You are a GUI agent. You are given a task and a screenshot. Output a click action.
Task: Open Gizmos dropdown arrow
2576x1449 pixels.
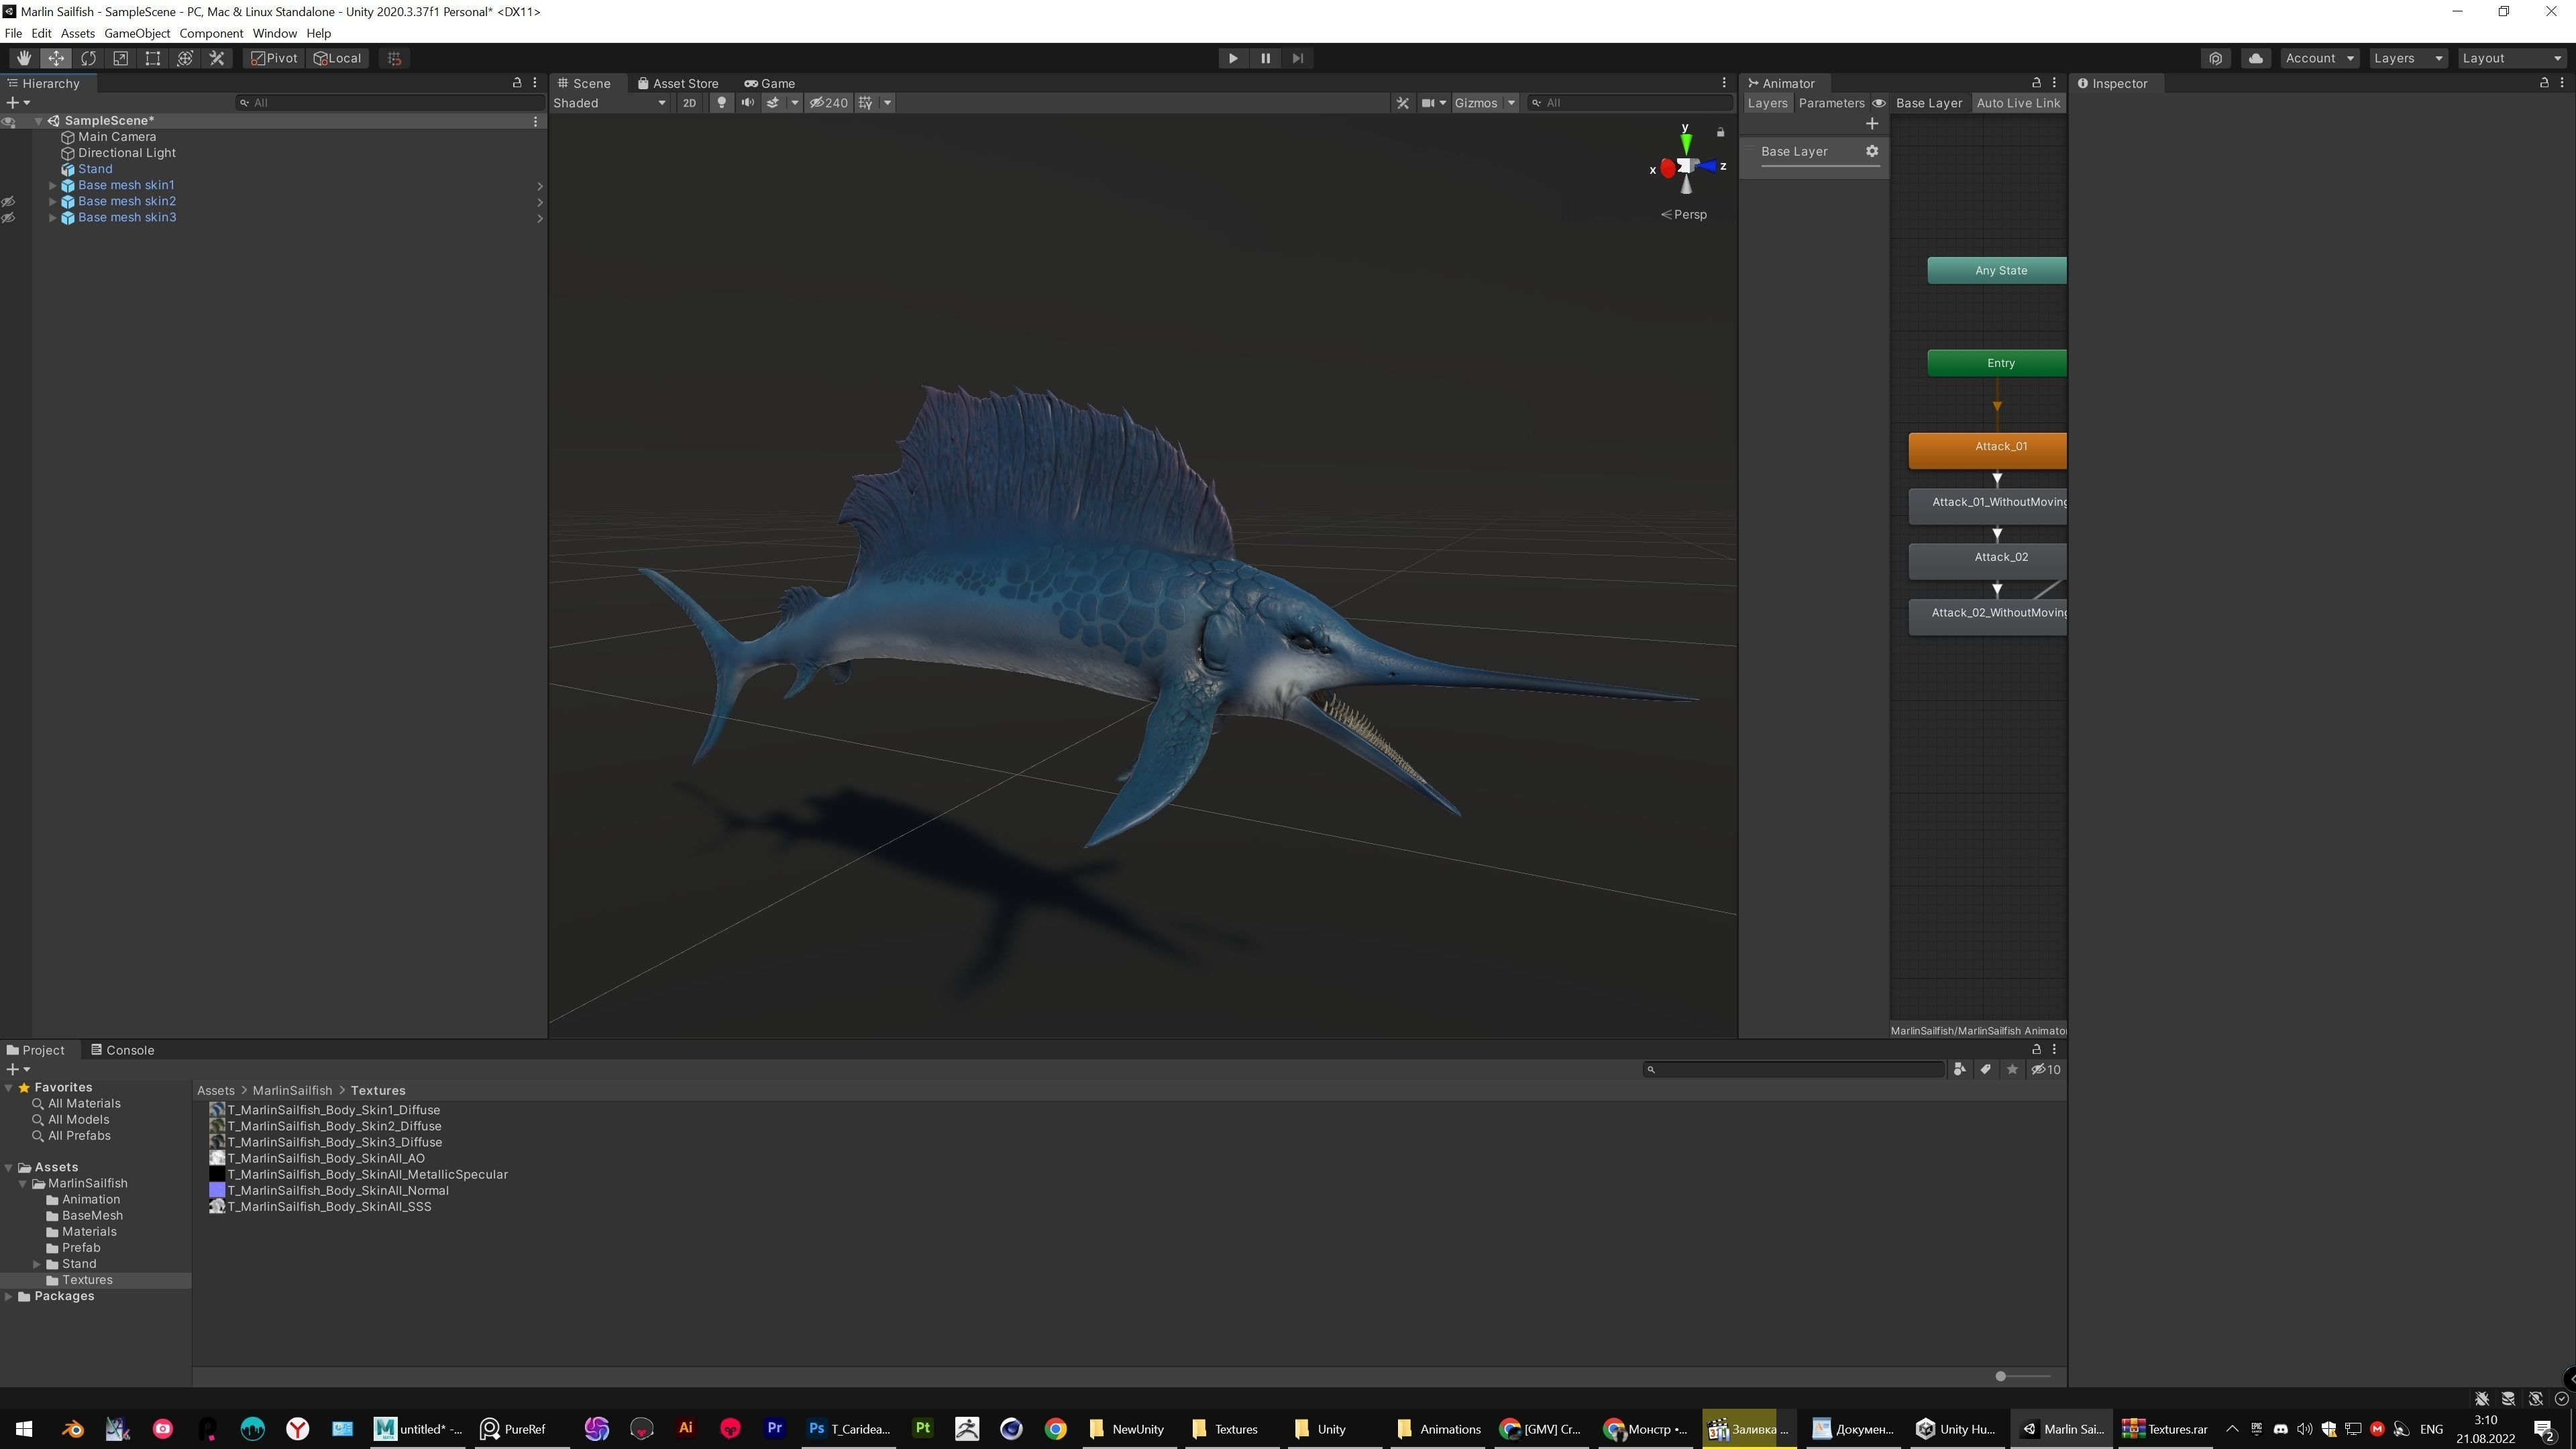click(1511, 103)
